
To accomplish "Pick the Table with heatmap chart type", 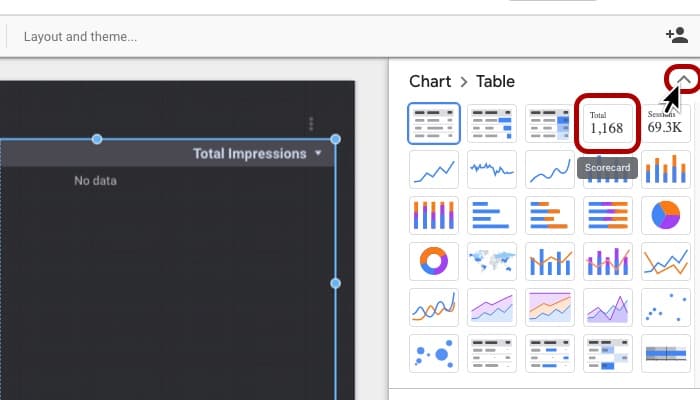I will [549, 124].
